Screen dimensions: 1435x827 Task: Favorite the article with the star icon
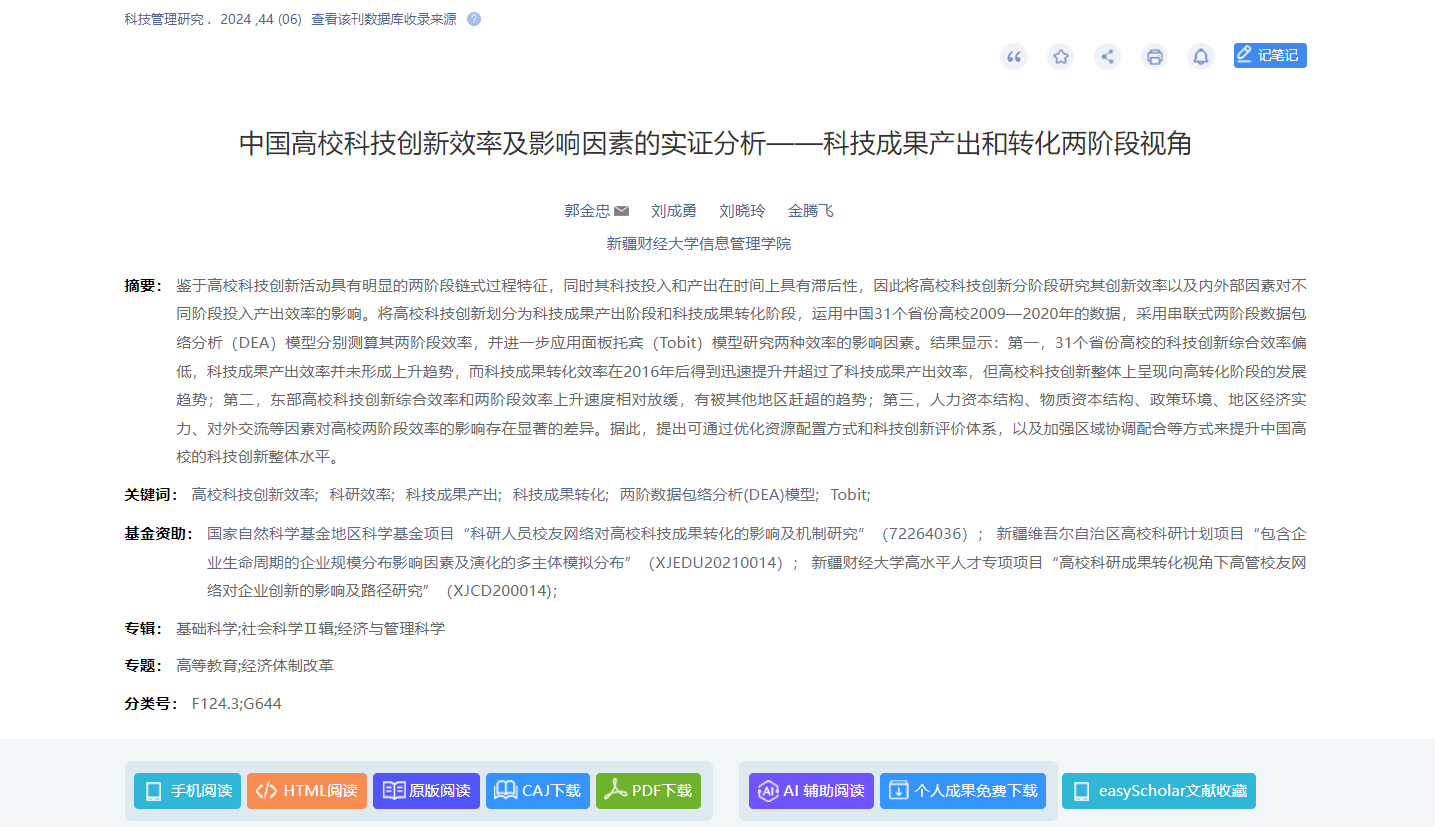click(1060, 57)
